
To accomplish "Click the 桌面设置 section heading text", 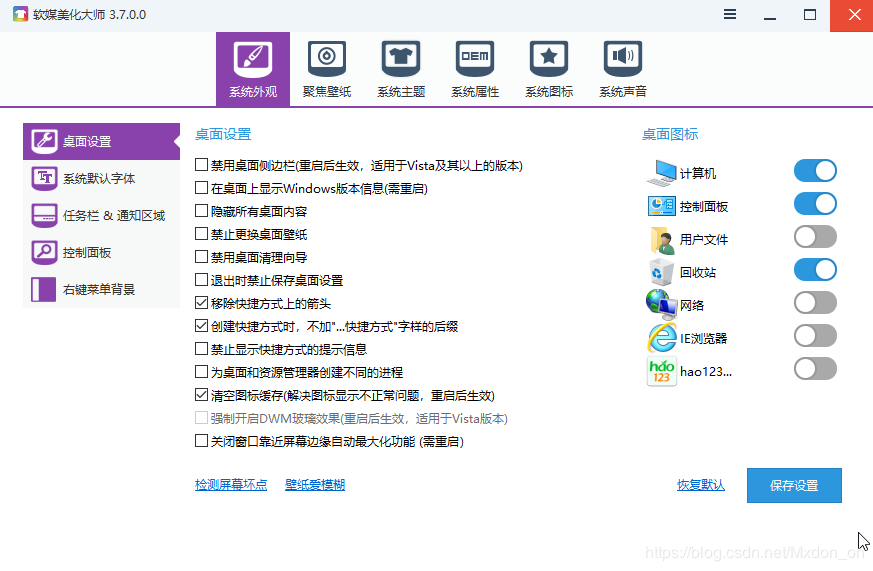I will coord(223,134).
